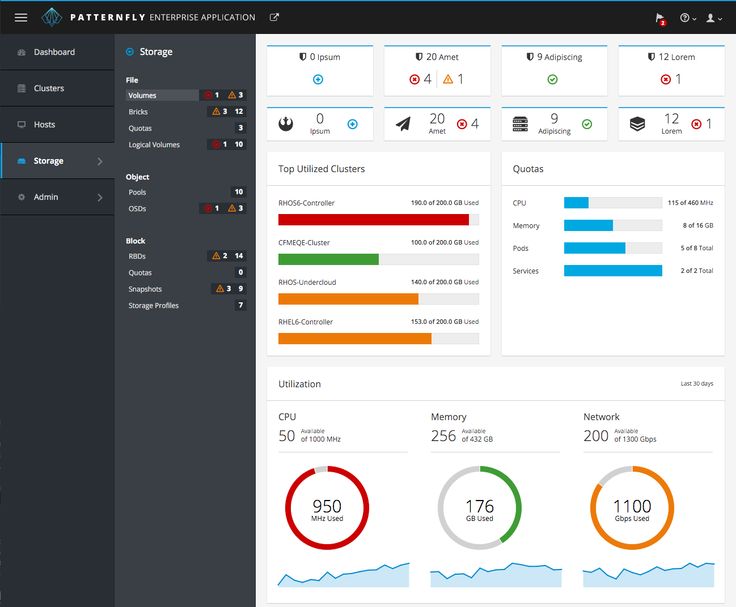Click the warning icon on 20 Amet card

pyautogui.click(x=448, y=79)
